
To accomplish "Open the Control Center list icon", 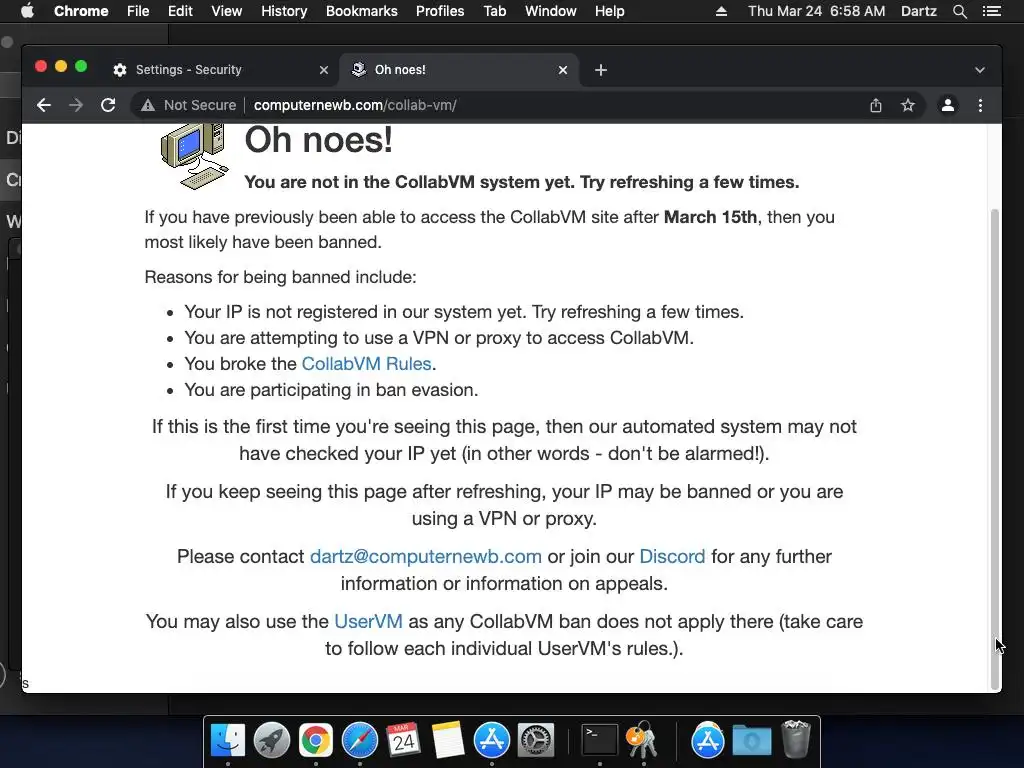I will tap(991, 11).
